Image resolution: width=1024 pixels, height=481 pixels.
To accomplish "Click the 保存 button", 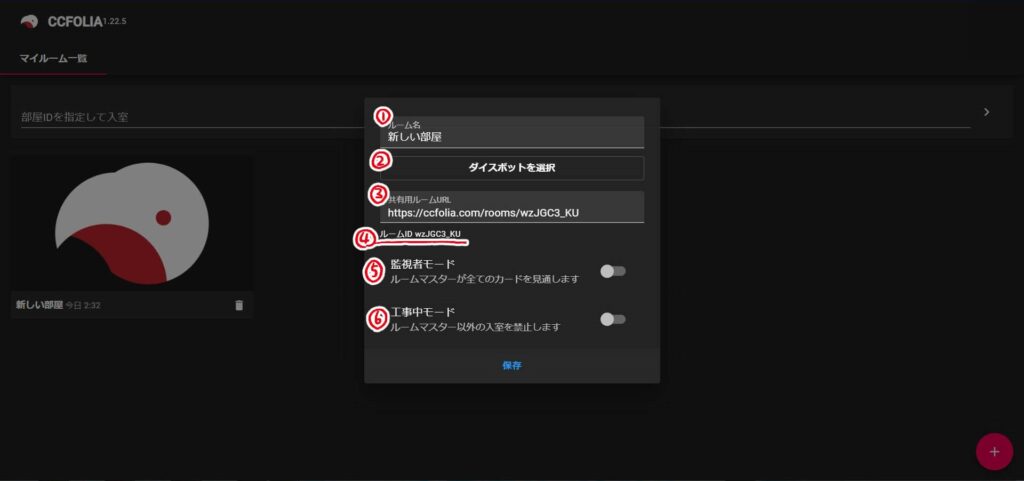I will point(512,365).
